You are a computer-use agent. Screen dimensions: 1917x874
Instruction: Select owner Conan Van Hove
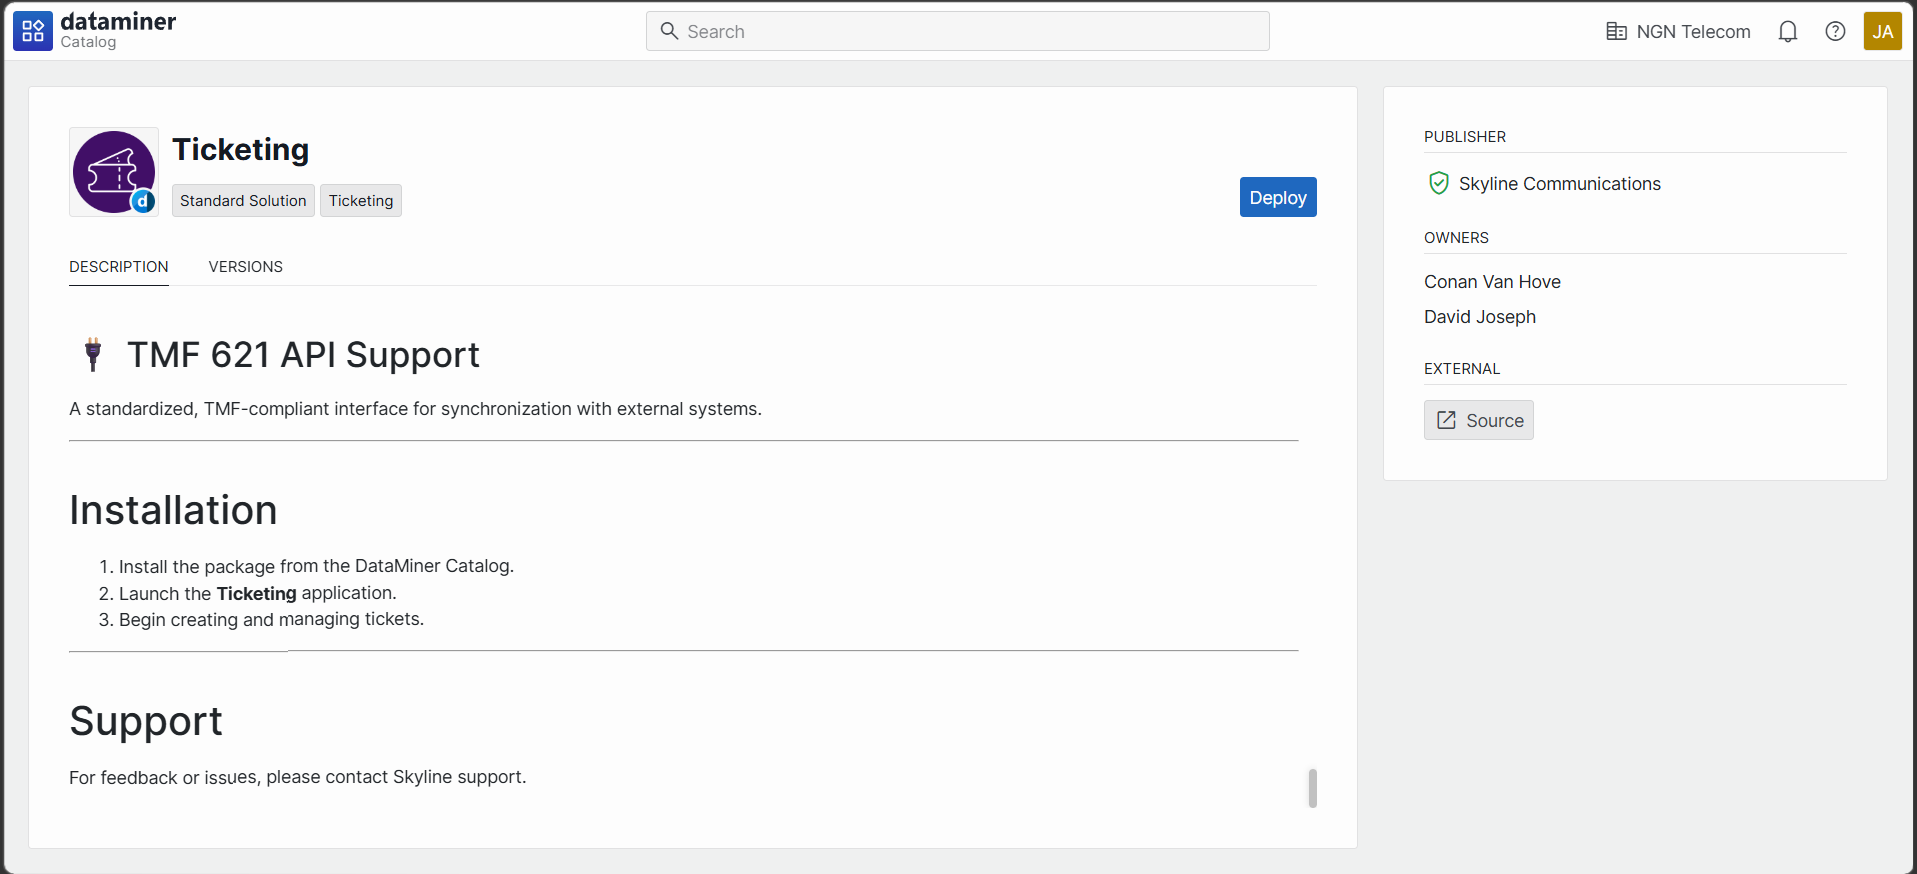point(1491,282)
